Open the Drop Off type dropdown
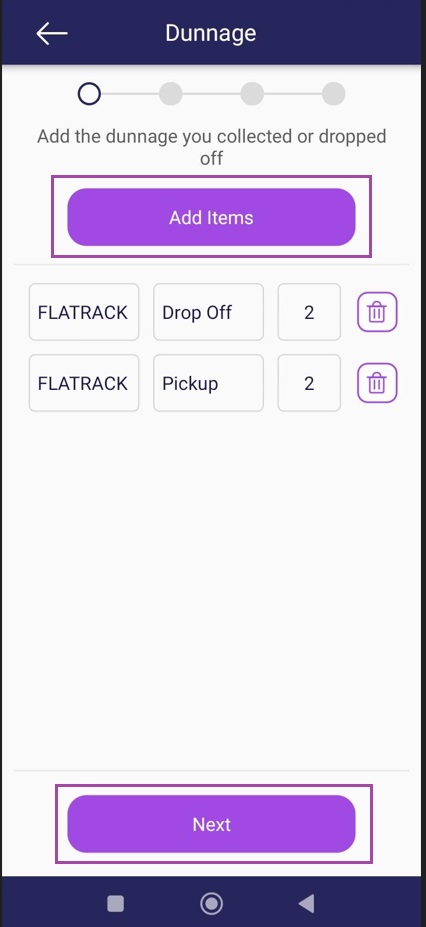 coord(209,312)
